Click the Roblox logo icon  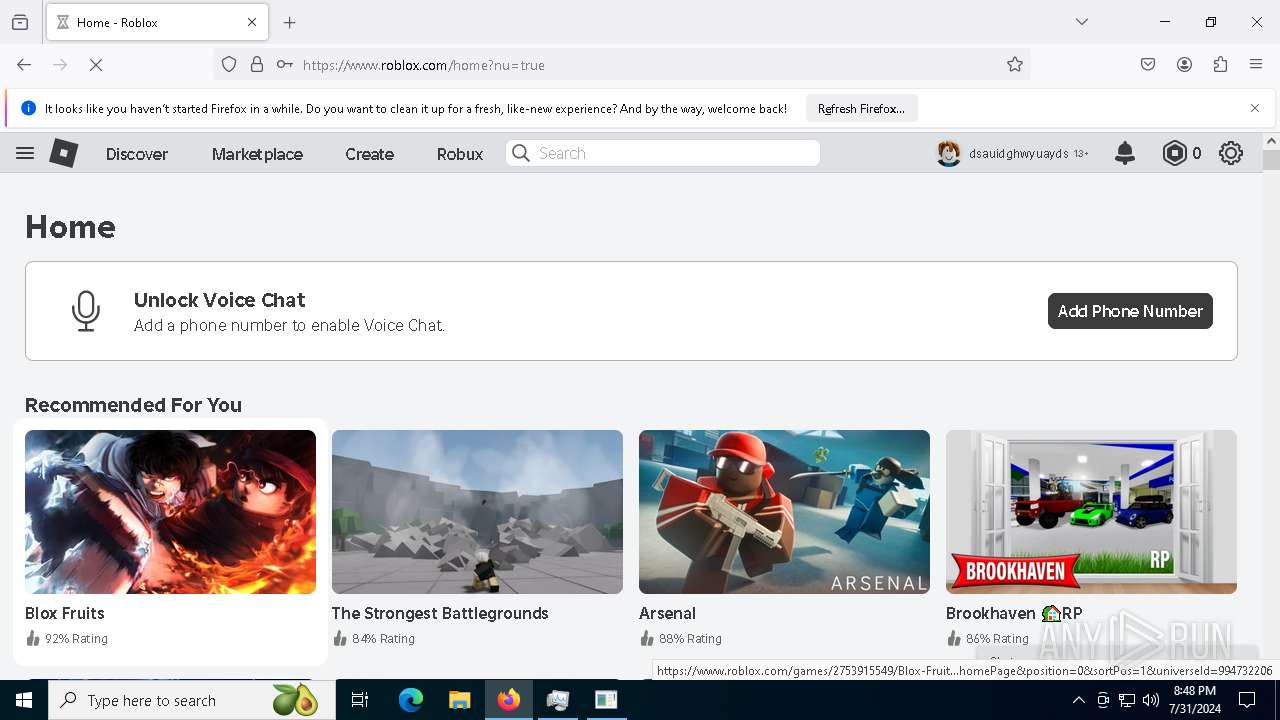coord(64,153)
